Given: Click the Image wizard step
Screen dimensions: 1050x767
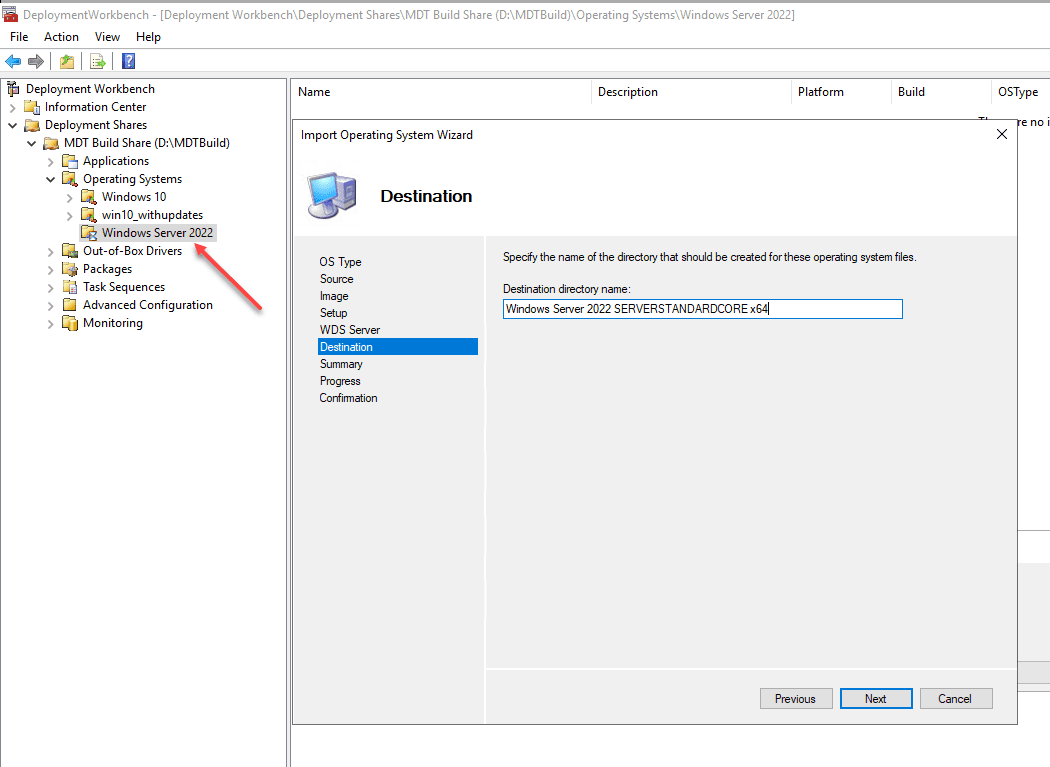Looking at the screenshot, I should 334,296.
